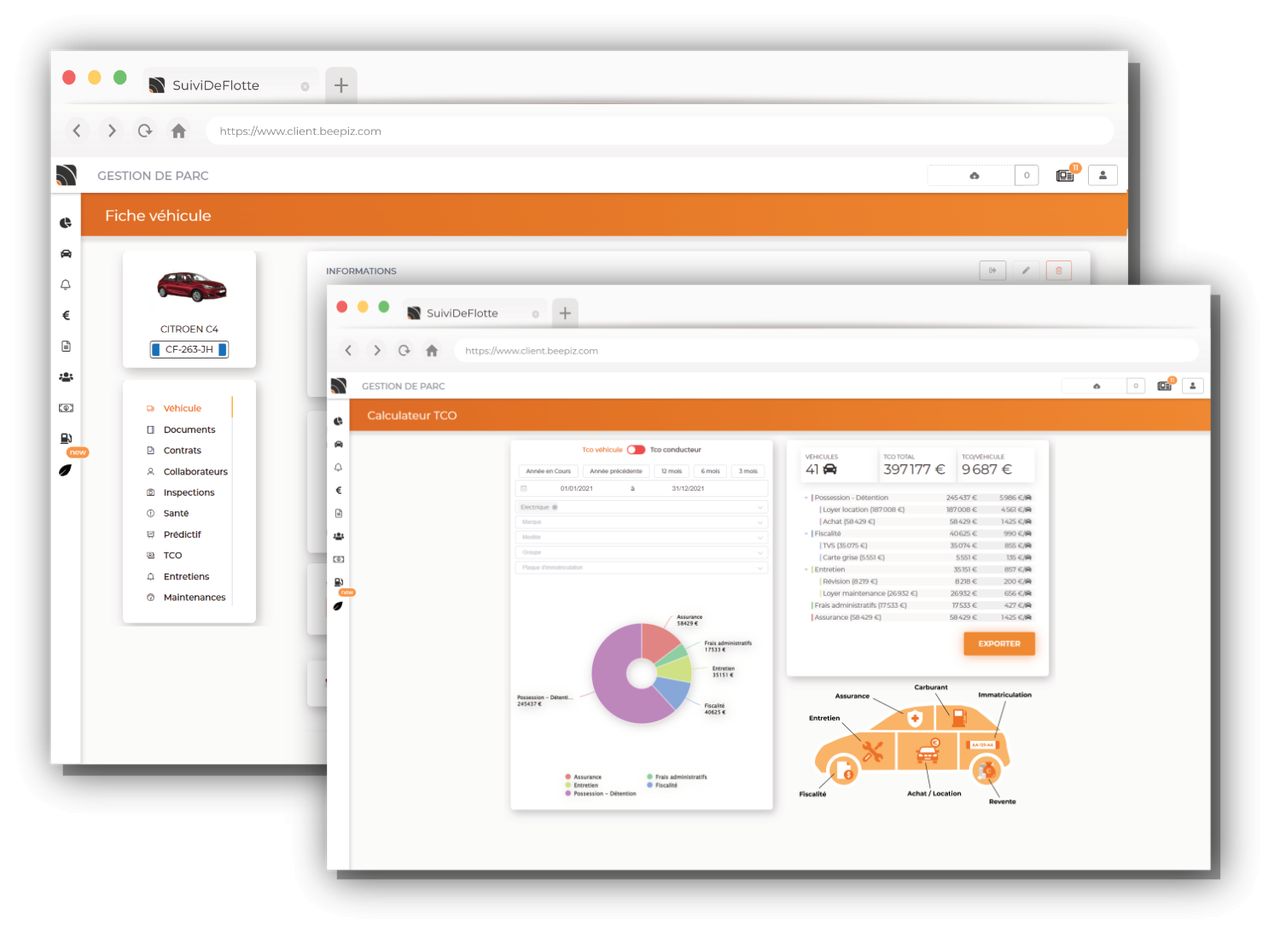This screenshot has height=939, width=1280.
Task: Click the pencil edit icon in Informations panel
Action: tap(1025, 270)
